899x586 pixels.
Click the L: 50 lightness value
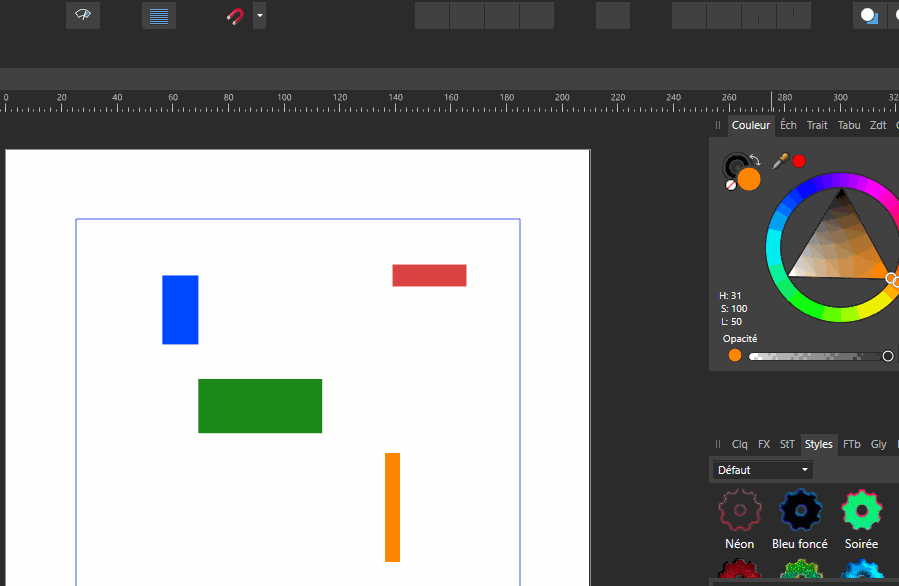click(731, 322)
